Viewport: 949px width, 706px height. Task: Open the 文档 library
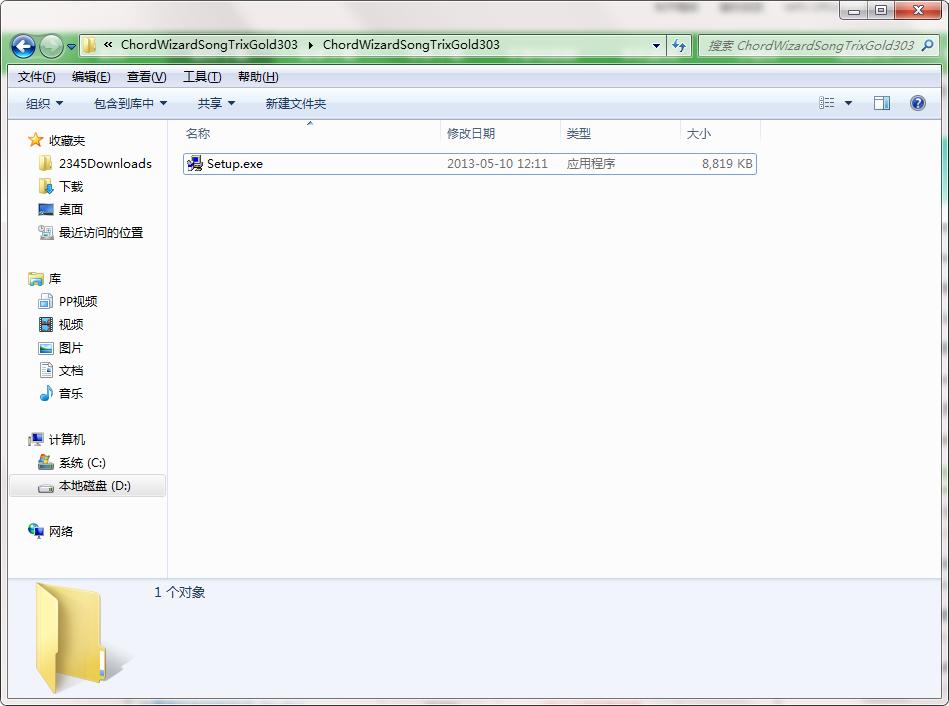[71, 371]
